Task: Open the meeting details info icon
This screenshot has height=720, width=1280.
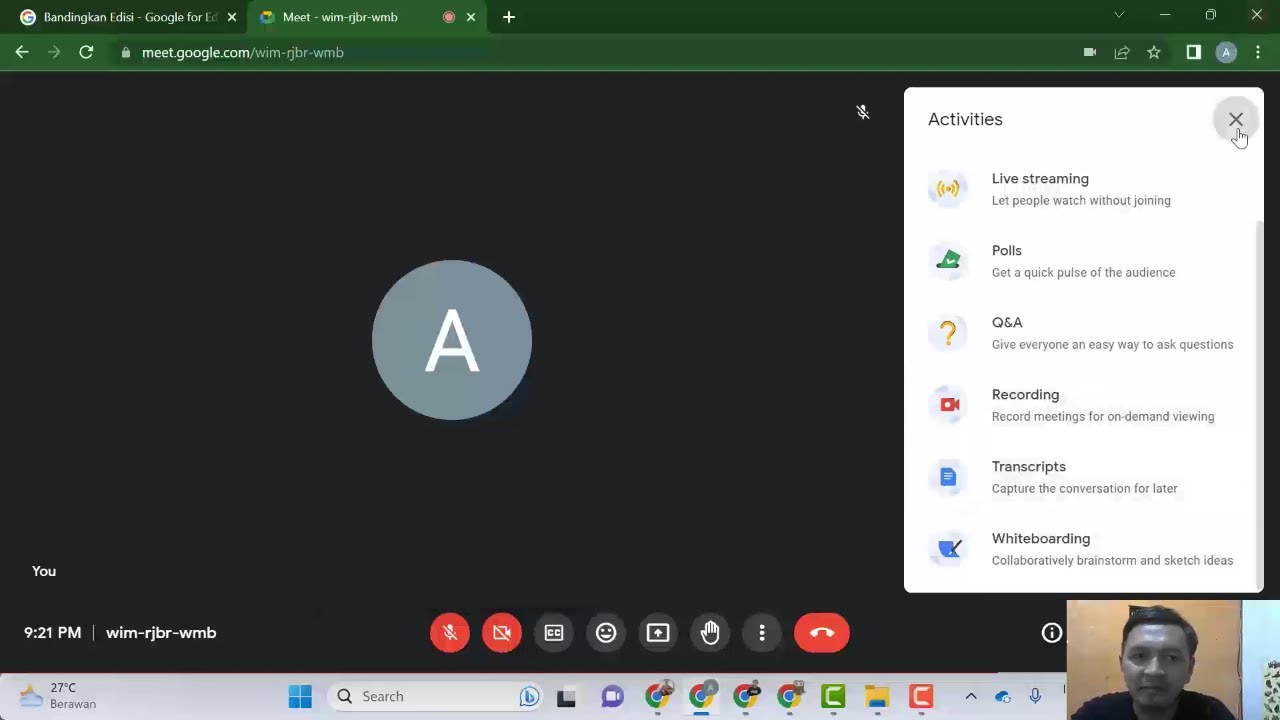Action: click(x=1052, y=632)
